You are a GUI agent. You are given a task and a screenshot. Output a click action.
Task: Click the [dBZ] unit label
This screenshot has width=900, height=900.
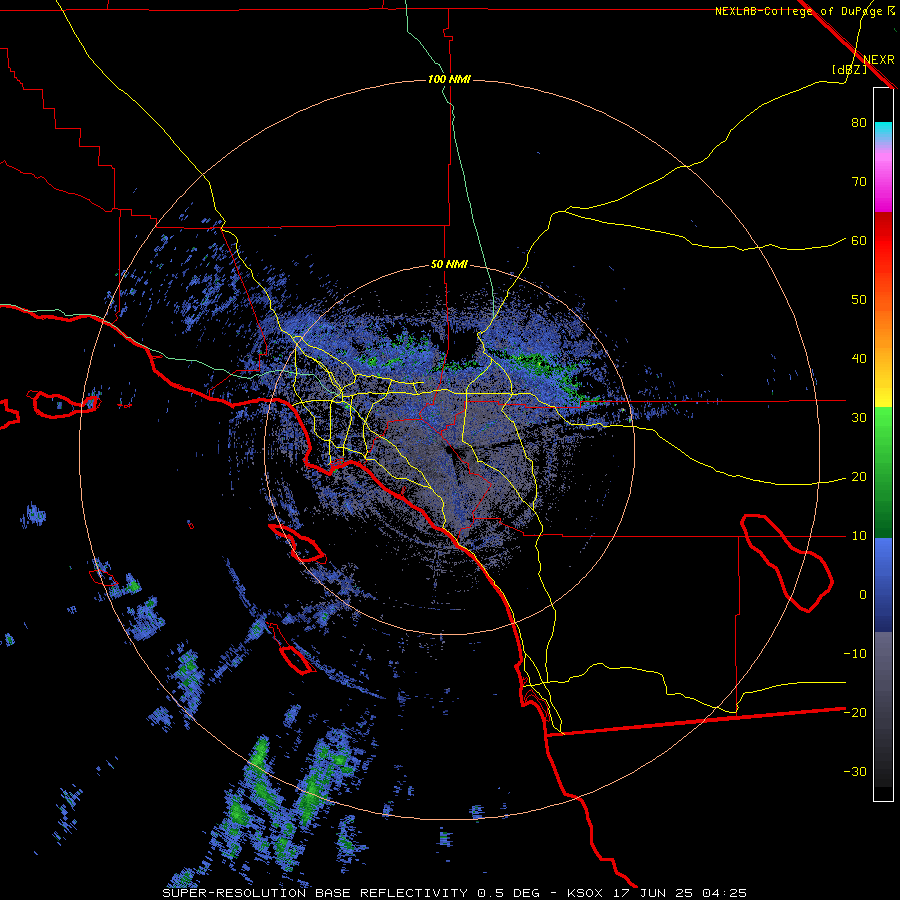(849, 69)
